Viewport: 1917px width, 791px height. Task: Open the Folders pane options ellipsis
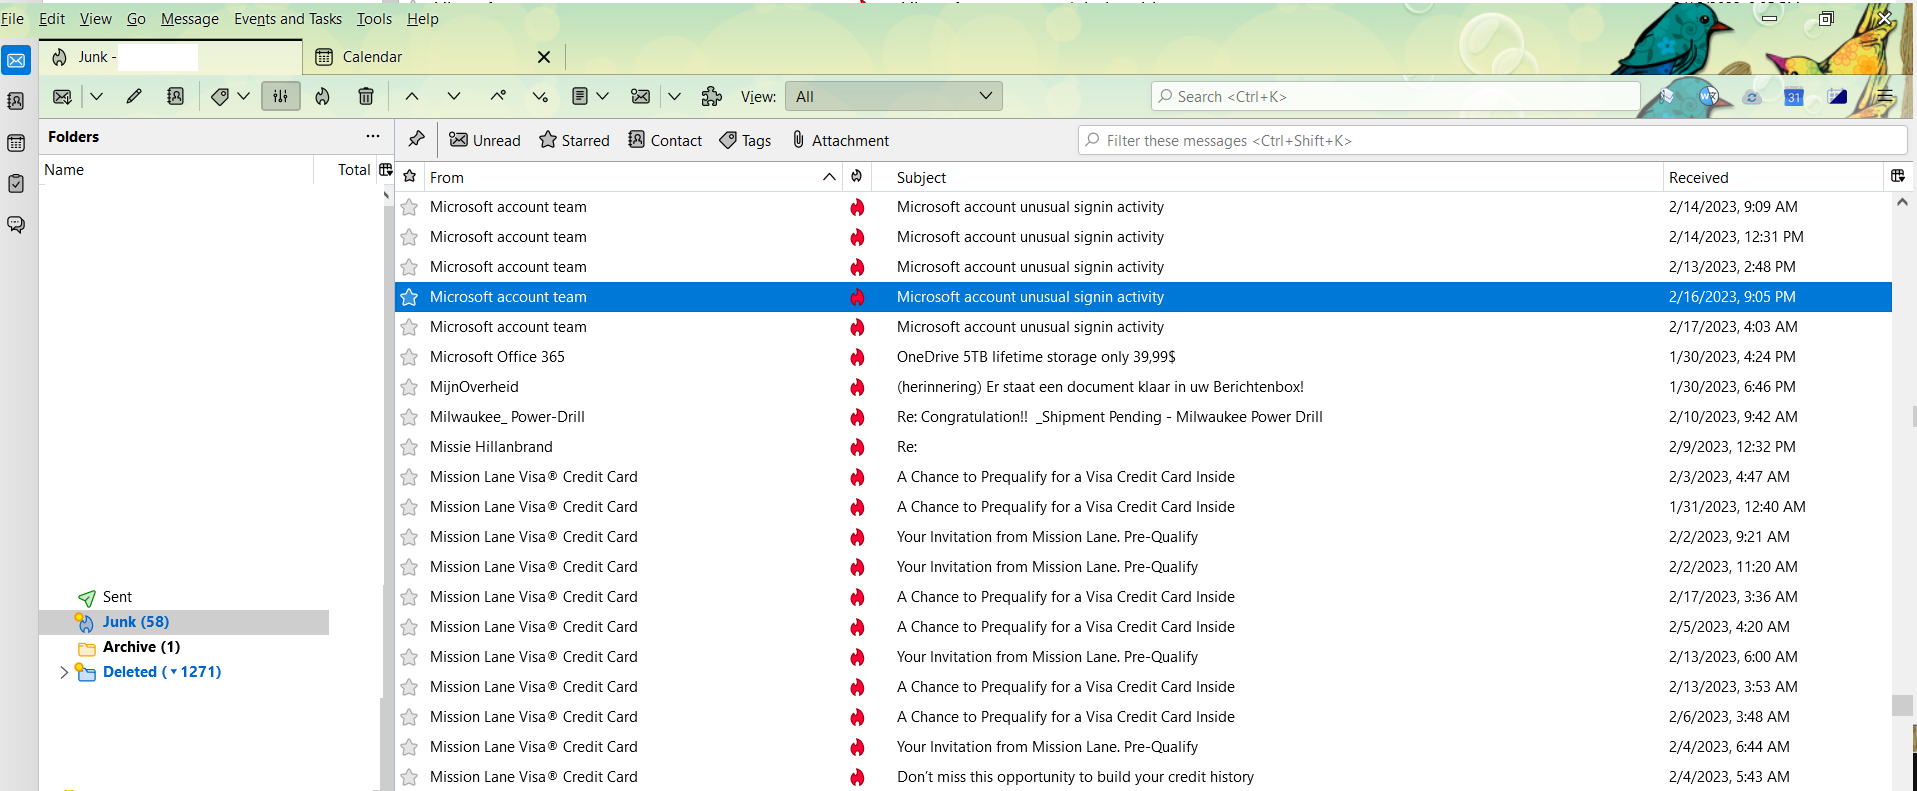click(373, 136)
